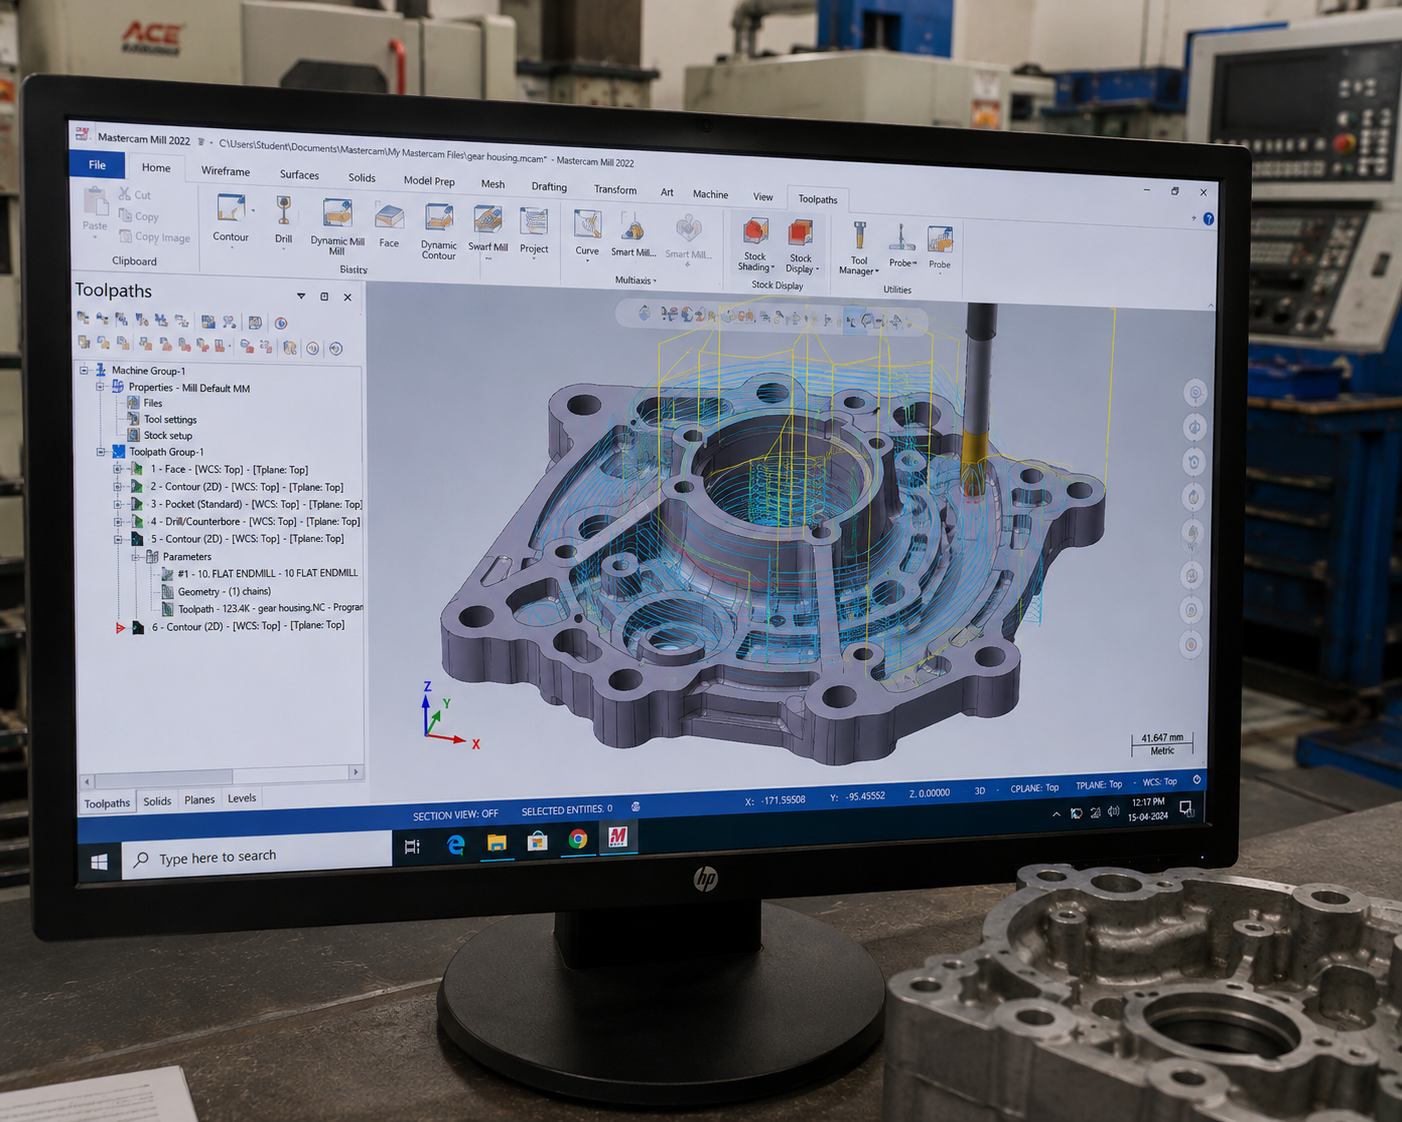Click the 41.647 mm Metric scale indicator
This screenshot has width=1402, height=1122.
click(1162, 744)
